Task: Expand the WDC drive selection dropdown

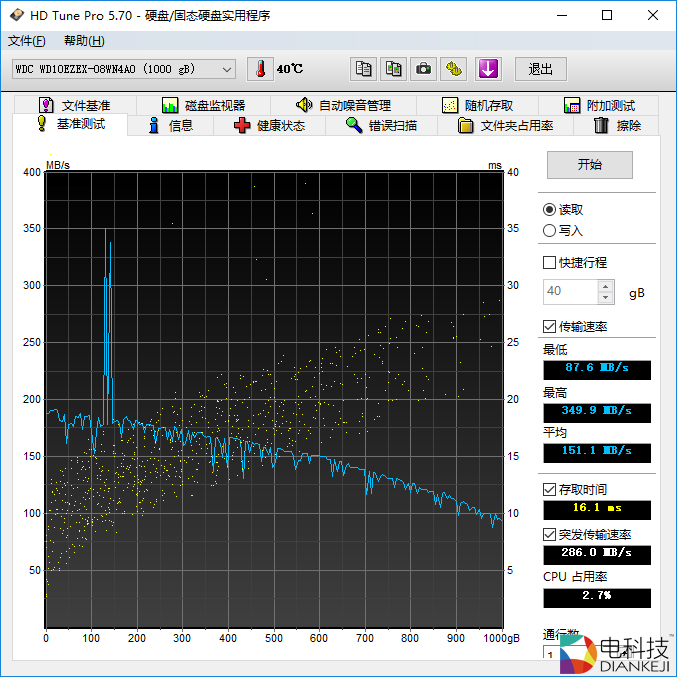Action: click(x=227, y=69)
